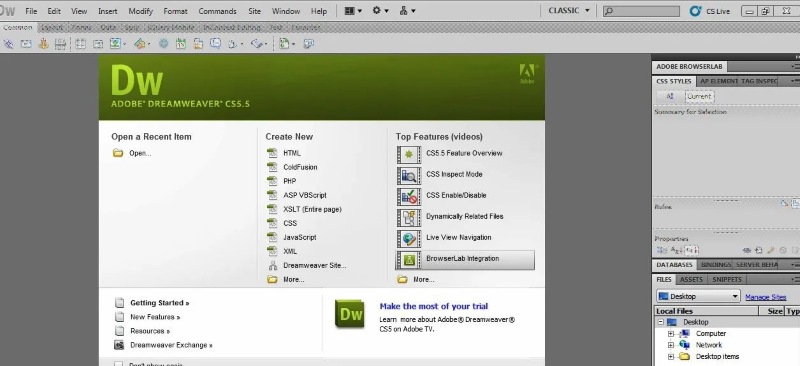The height and width of the screenshot is (366, 800).
Task: Click the Manage Sites link
Action: pos(765,297)
